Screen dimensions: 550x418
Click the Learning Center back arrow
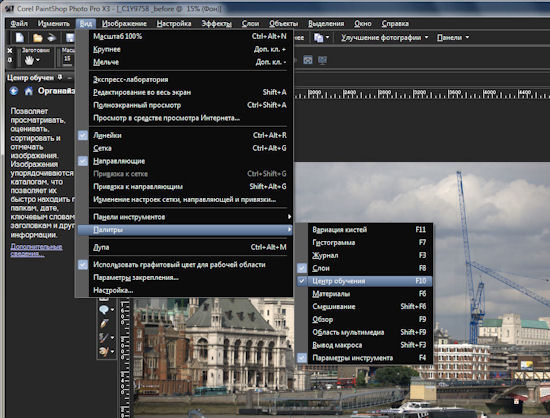pyautogui.click(x=14, y=91)
